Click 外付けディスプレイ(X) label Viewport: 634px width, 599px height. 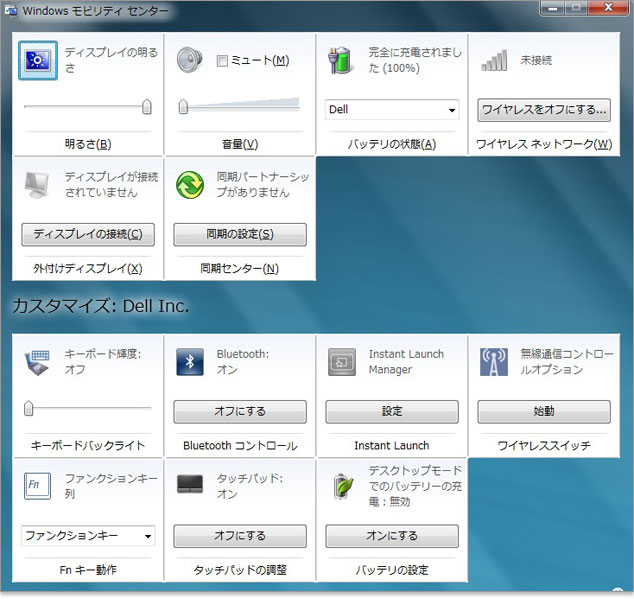coord(88,269)
